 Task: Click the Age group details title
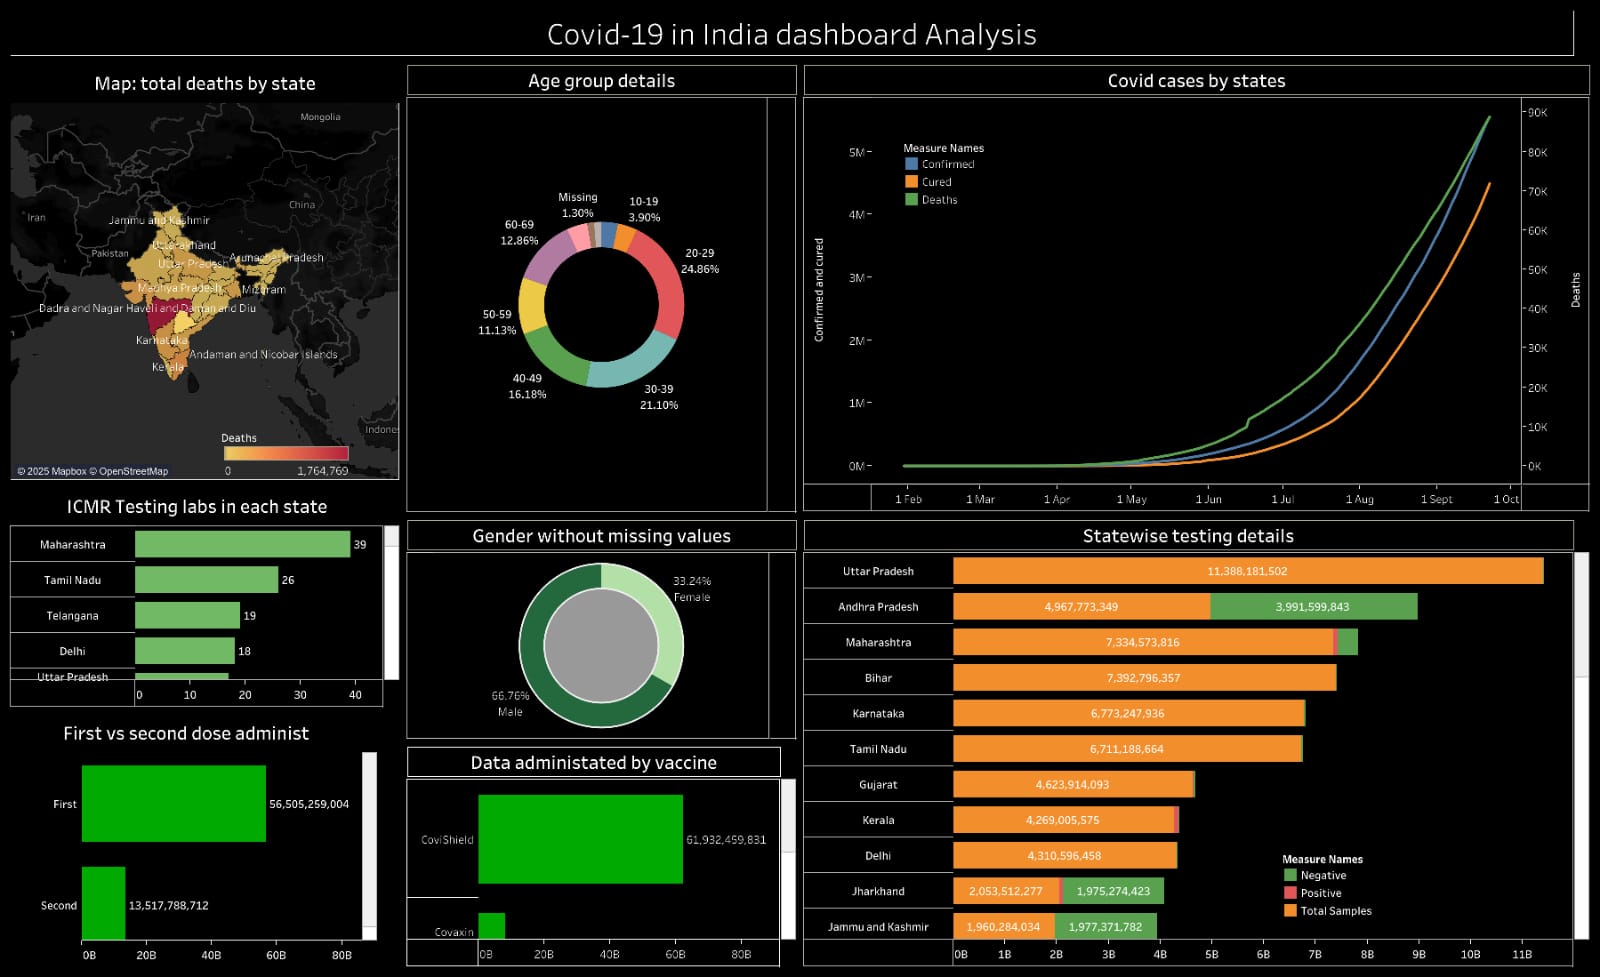pos(601,81)
